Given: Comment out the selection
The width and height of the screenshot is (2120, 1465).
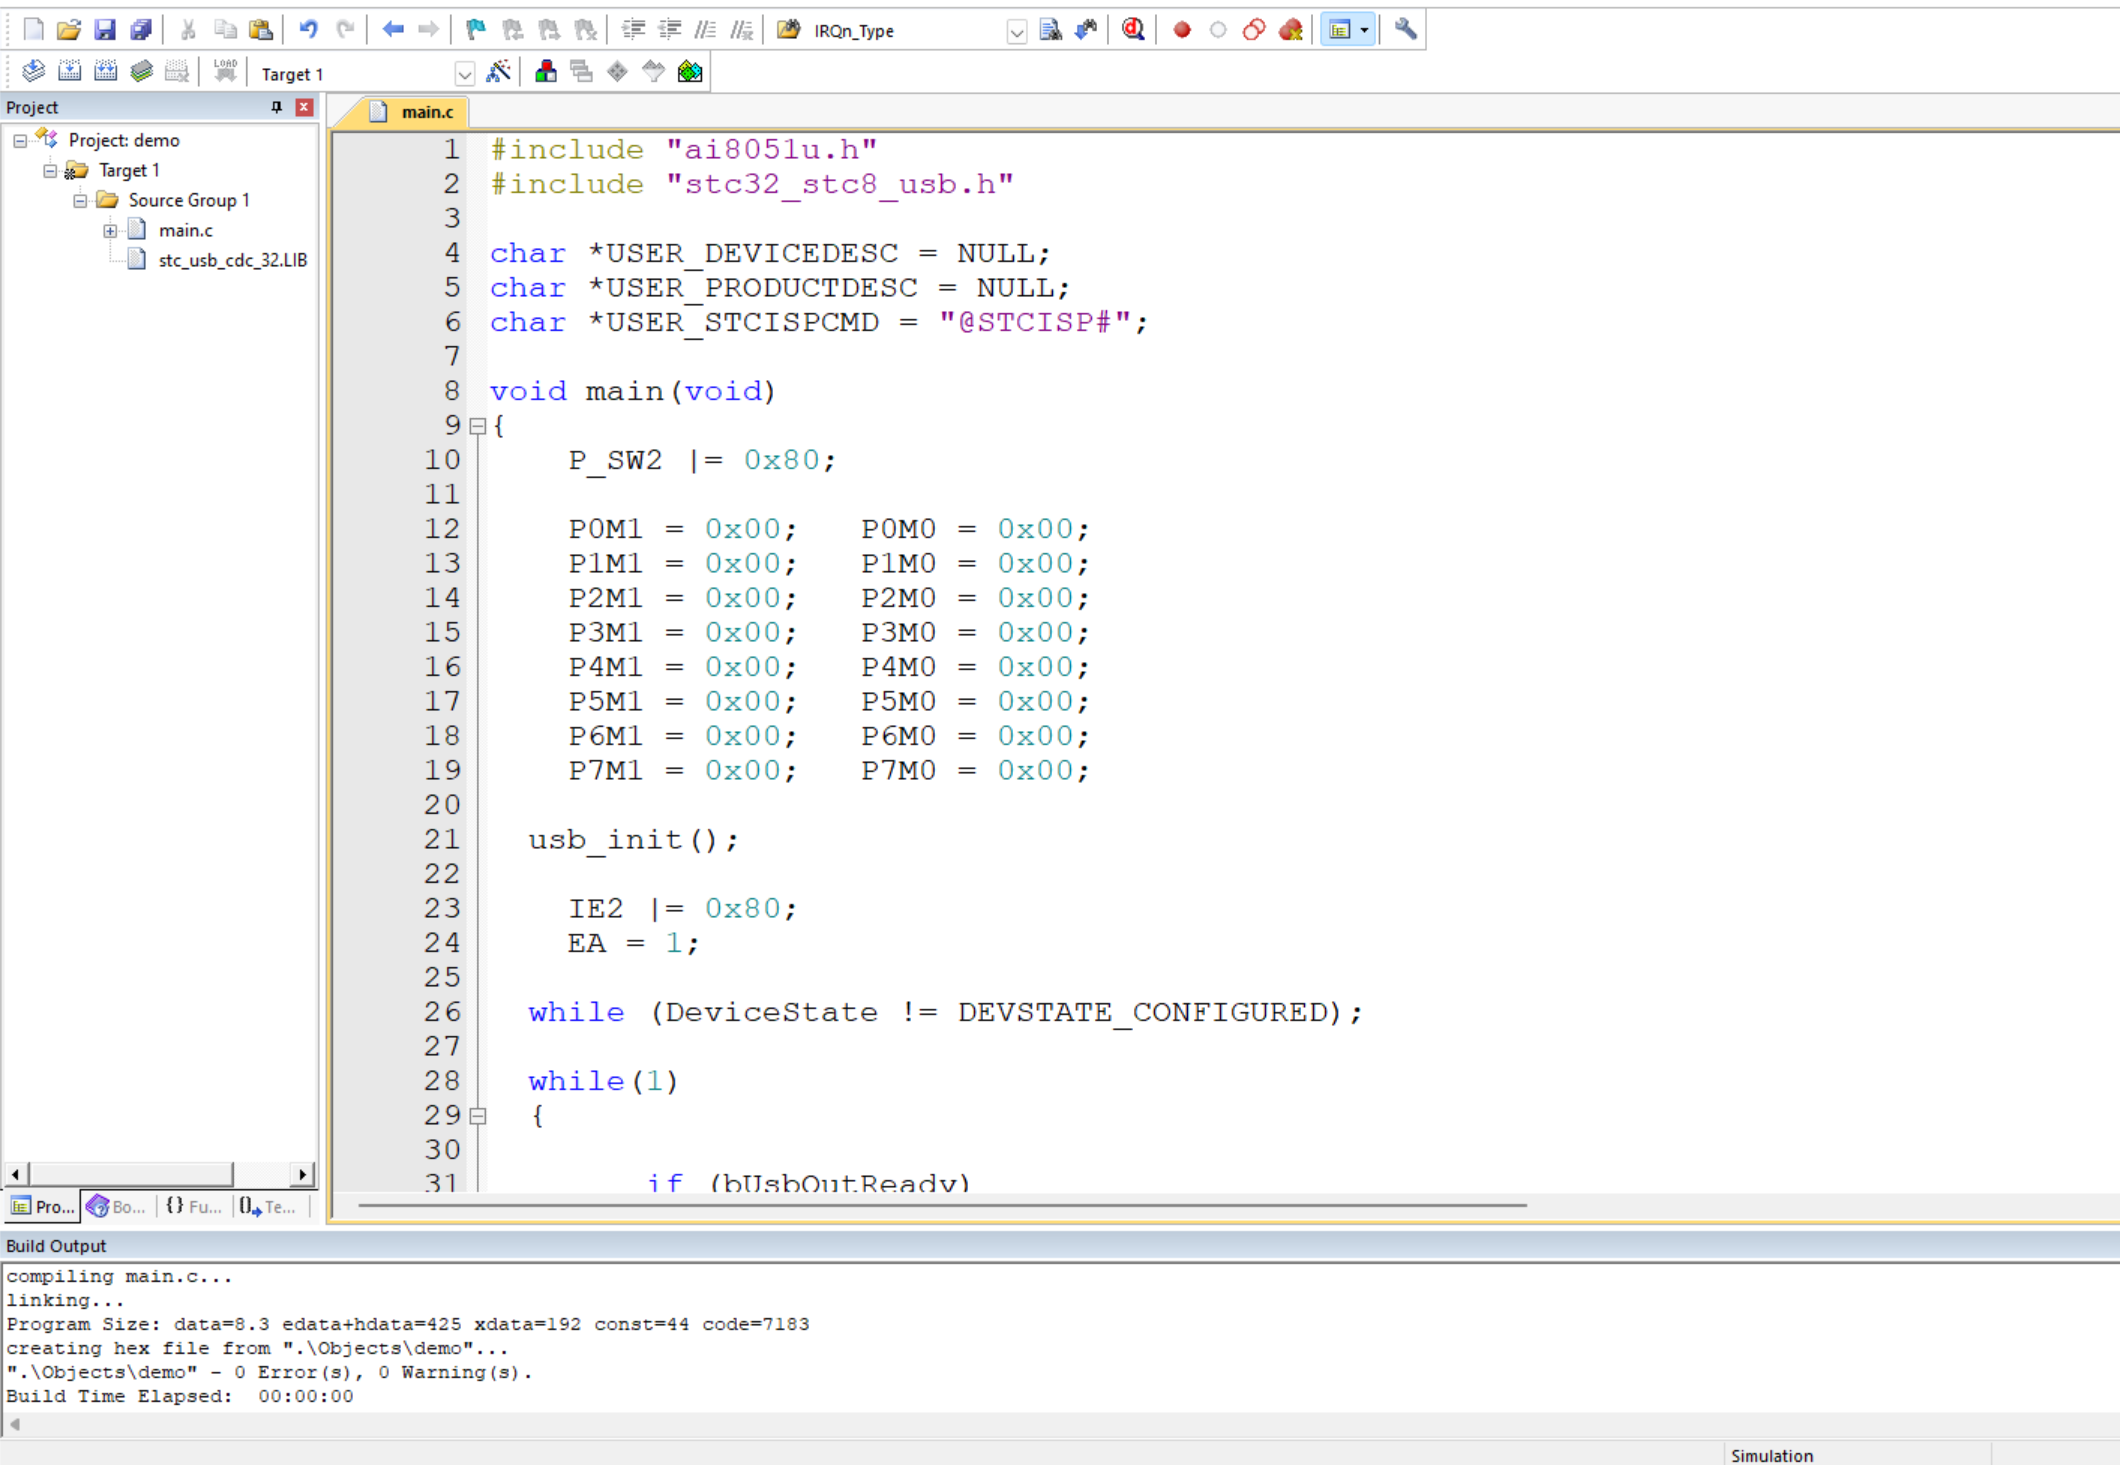Looking at the screenshot, I should [706, 30].
